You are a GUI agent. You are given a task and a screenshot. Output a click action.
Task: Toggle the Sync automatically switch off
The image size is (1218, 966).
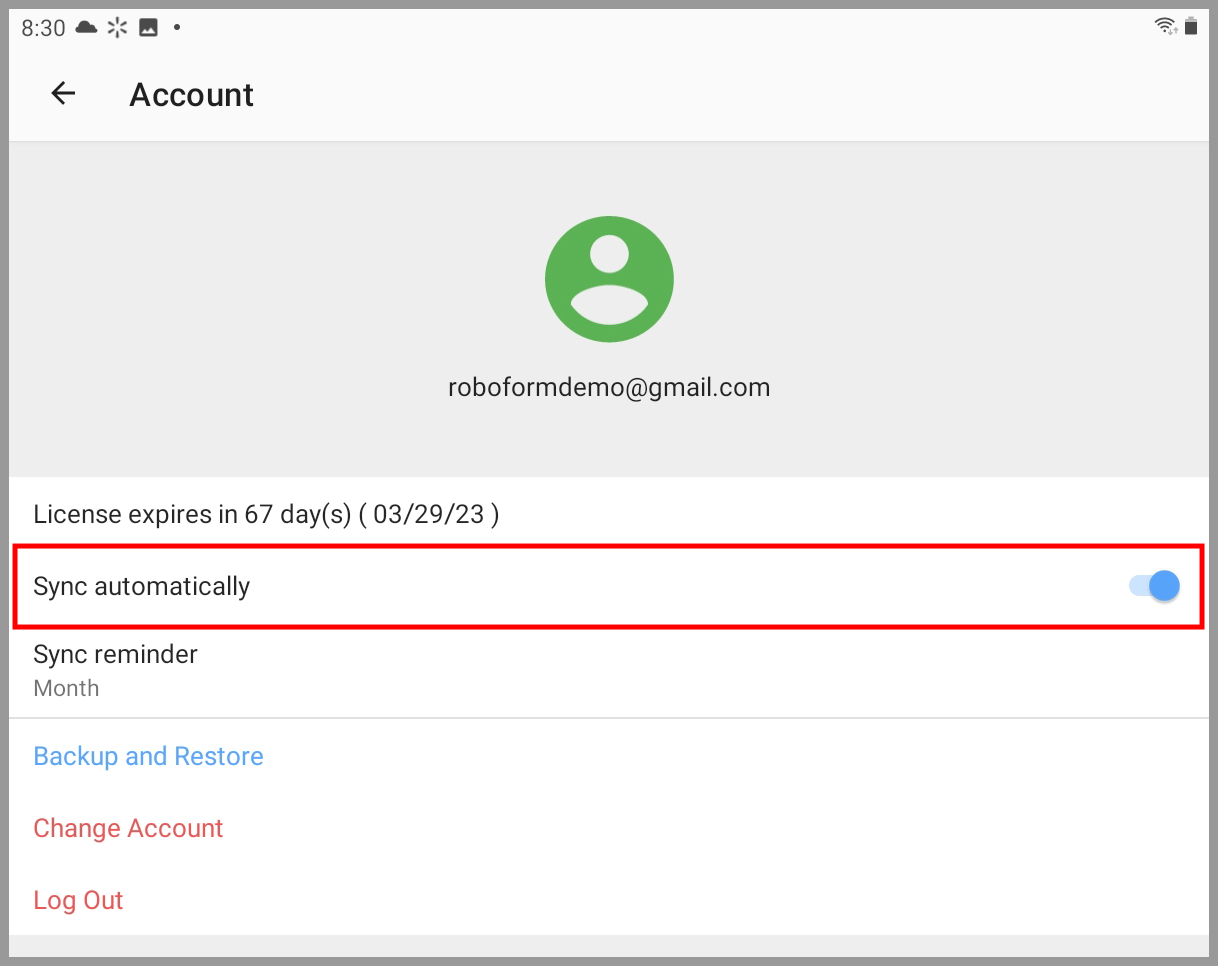[x=1155, y=586]
